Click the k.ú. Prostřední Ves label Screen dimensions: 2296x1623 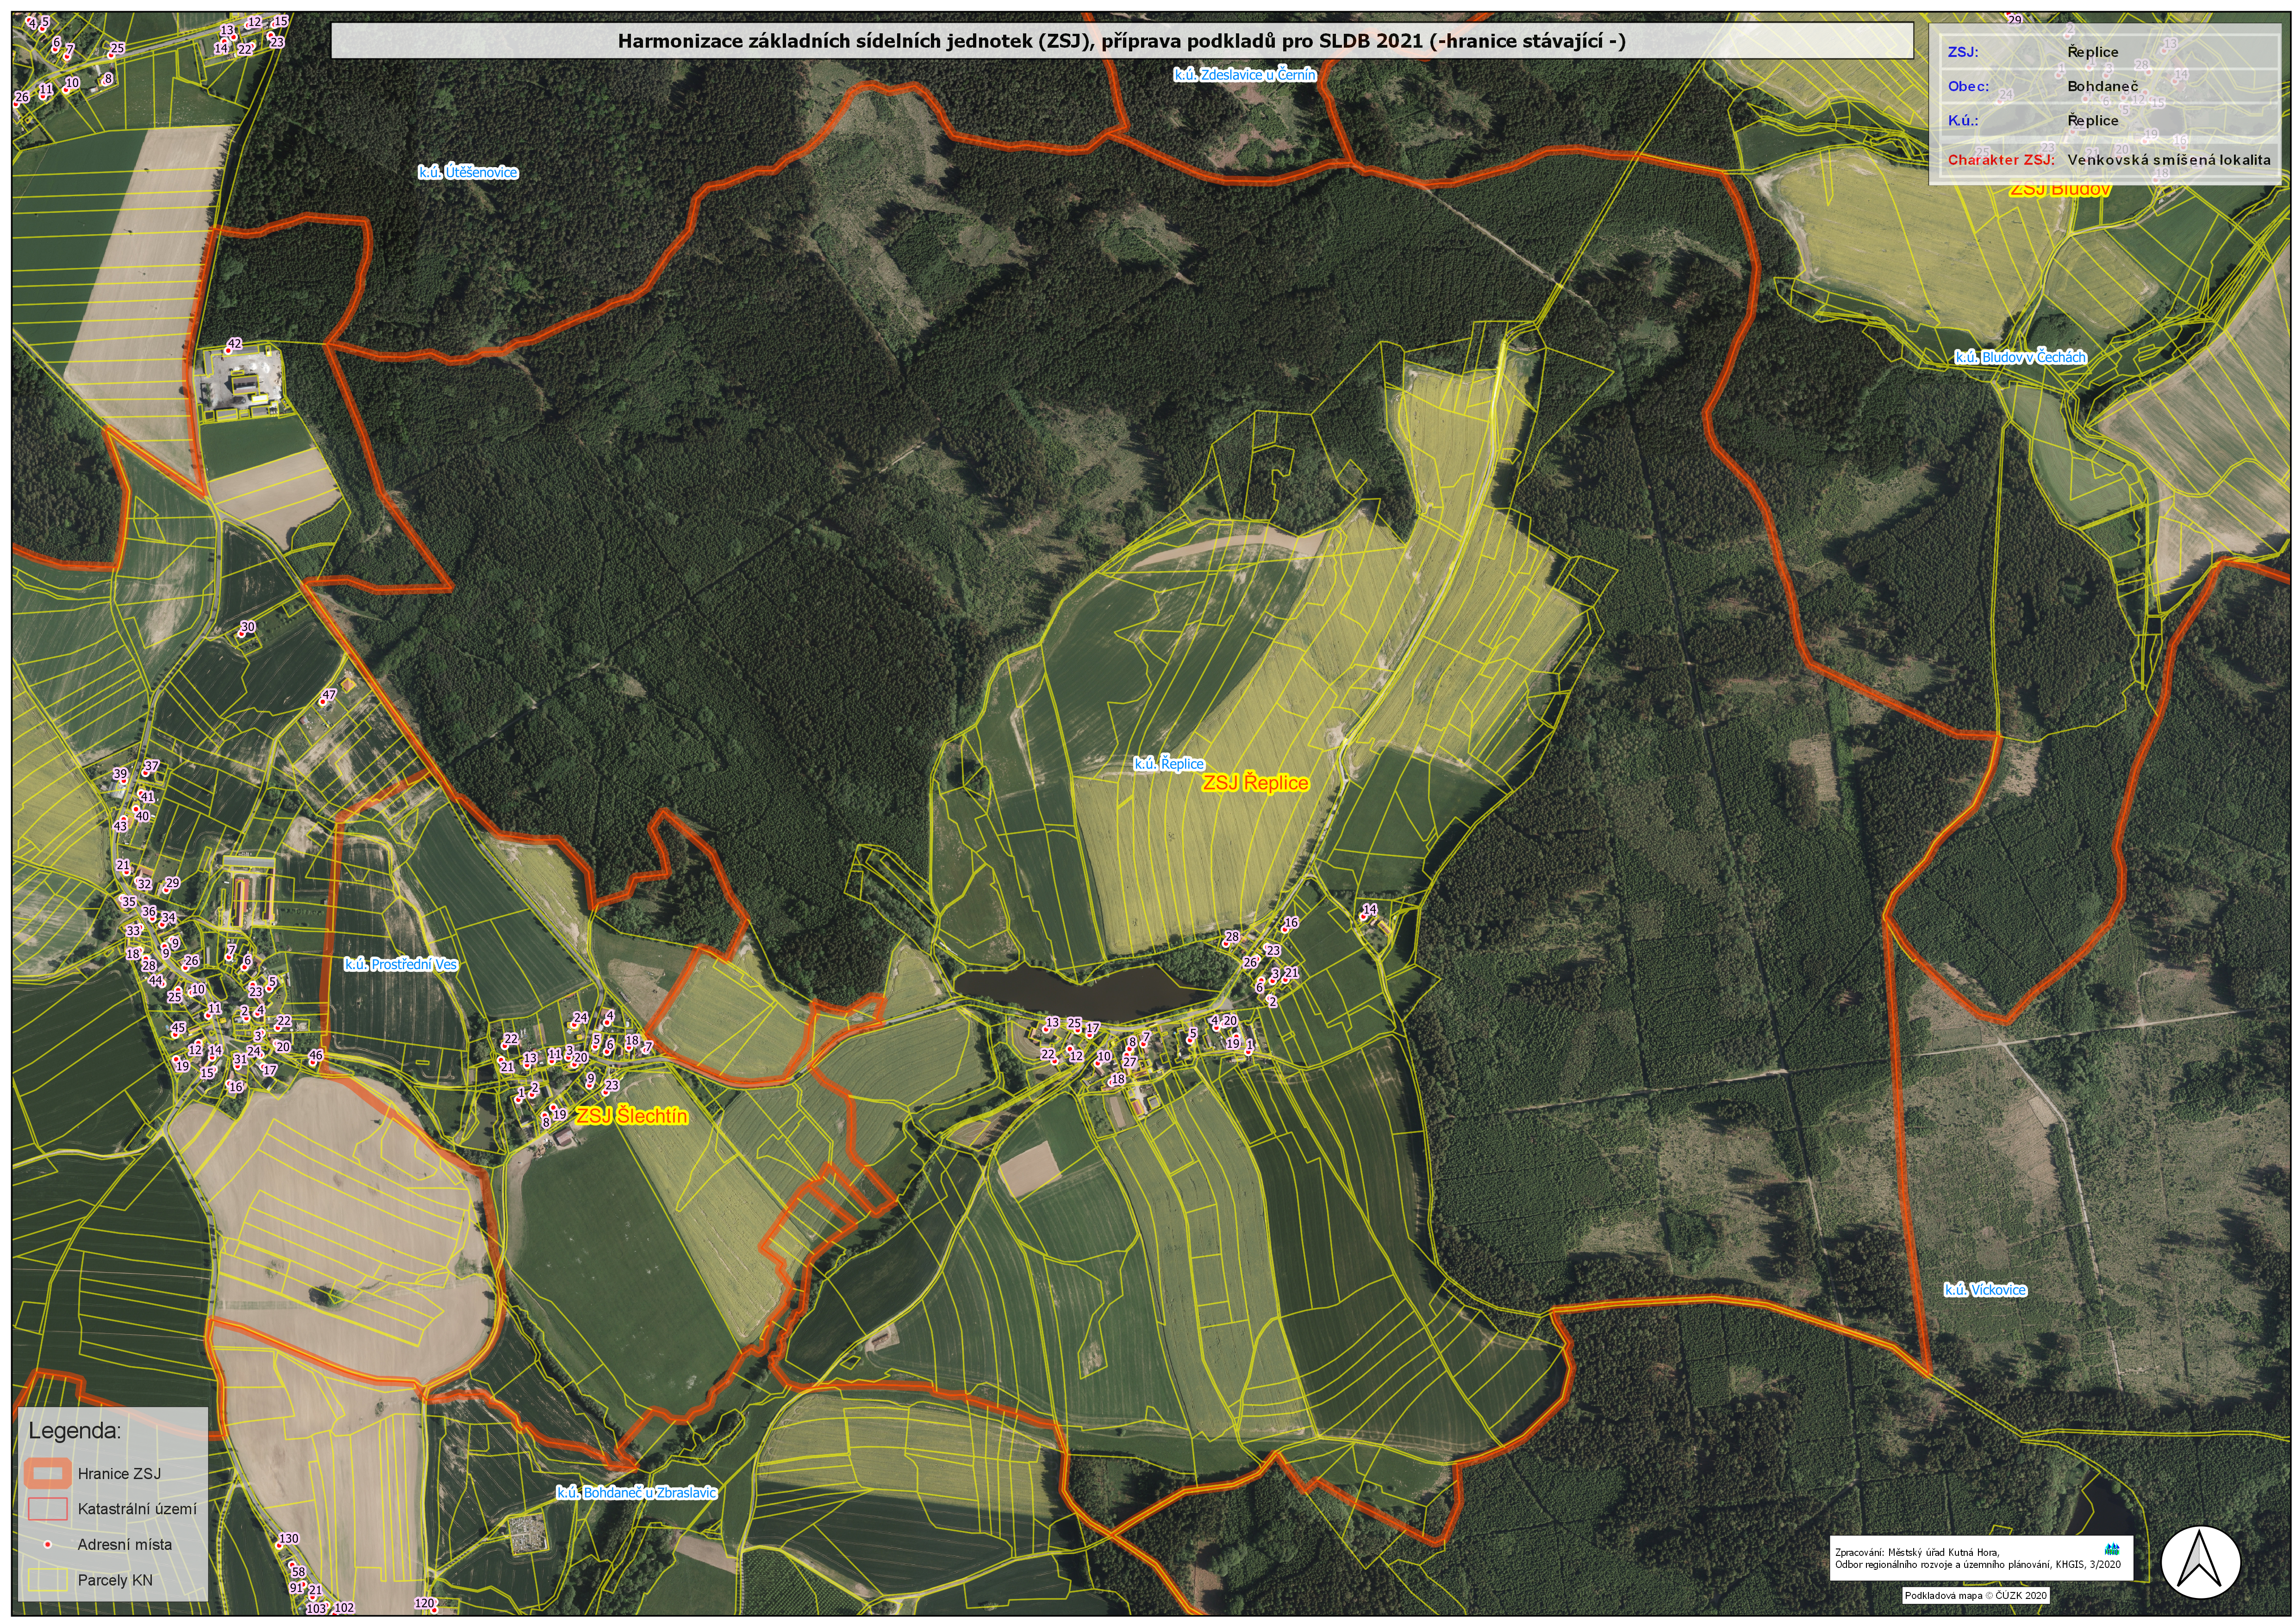point(400,965)
